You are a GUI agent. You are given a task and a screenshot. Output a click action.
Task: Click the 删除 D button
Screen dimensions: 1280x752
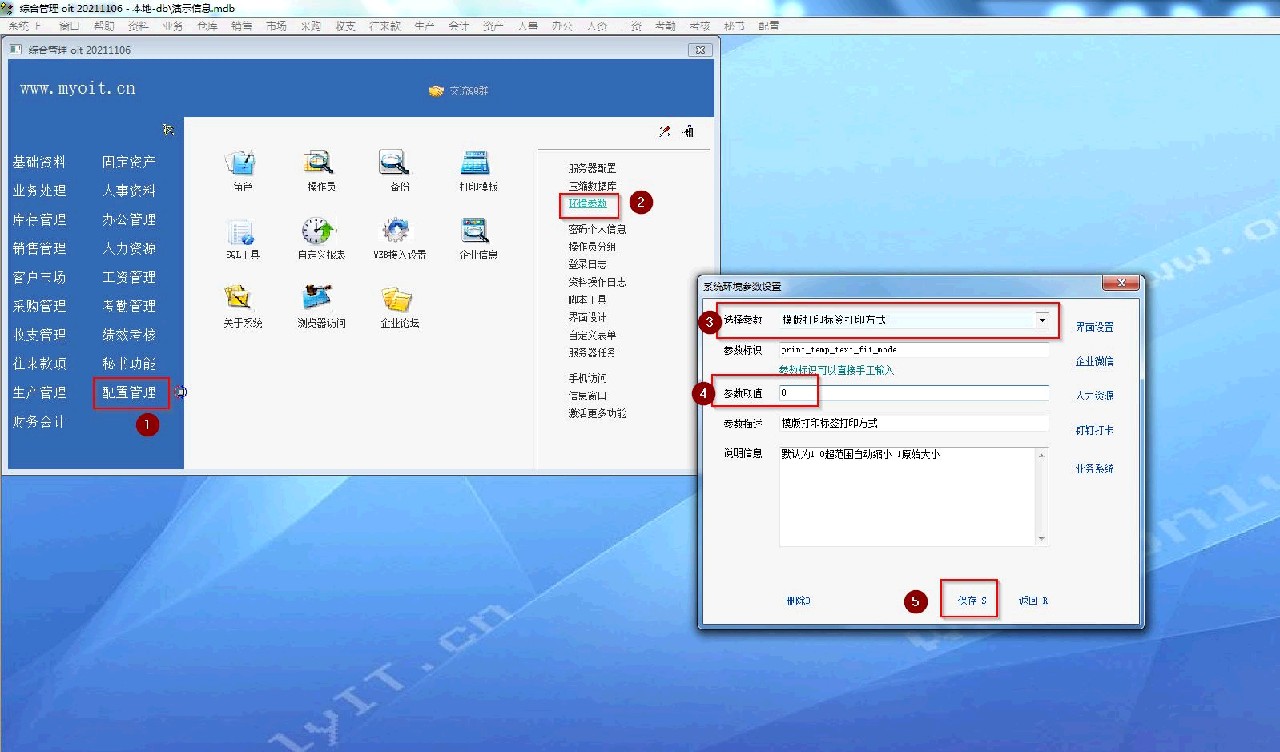tap(798, 601)
